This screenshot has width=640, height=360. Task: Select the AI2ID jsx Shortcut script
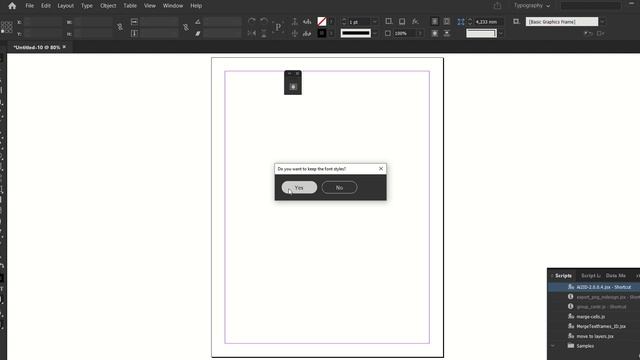coord(594,287)
